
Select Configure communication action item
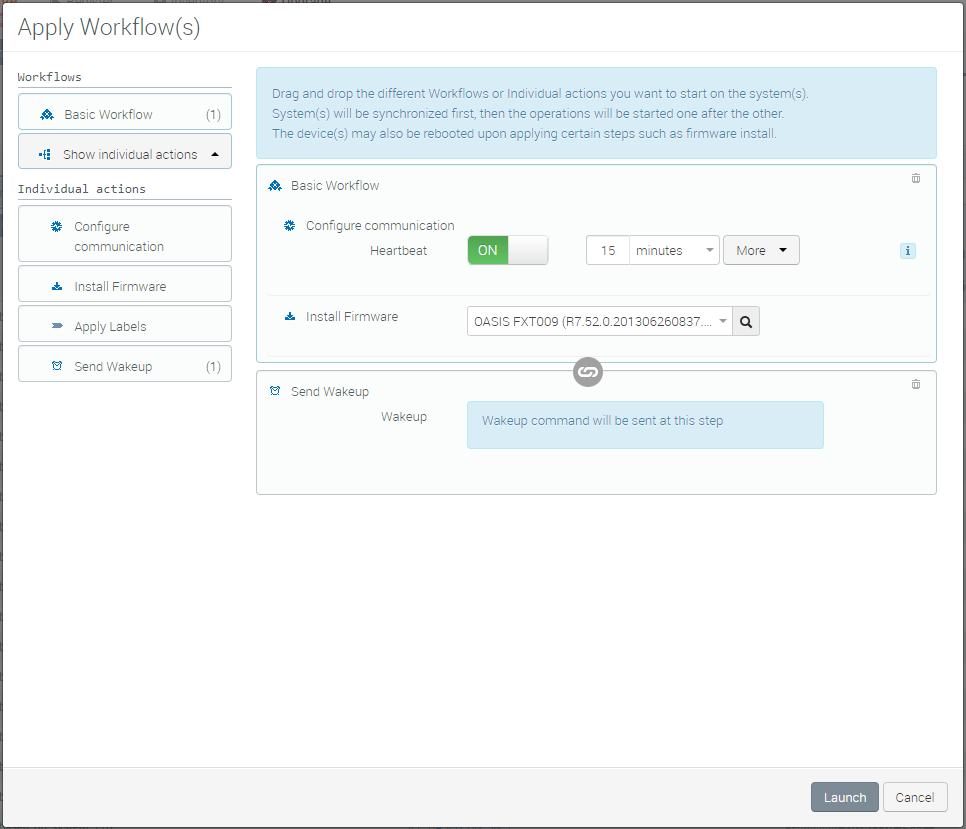pyautogui.click(x=125, y=236)
